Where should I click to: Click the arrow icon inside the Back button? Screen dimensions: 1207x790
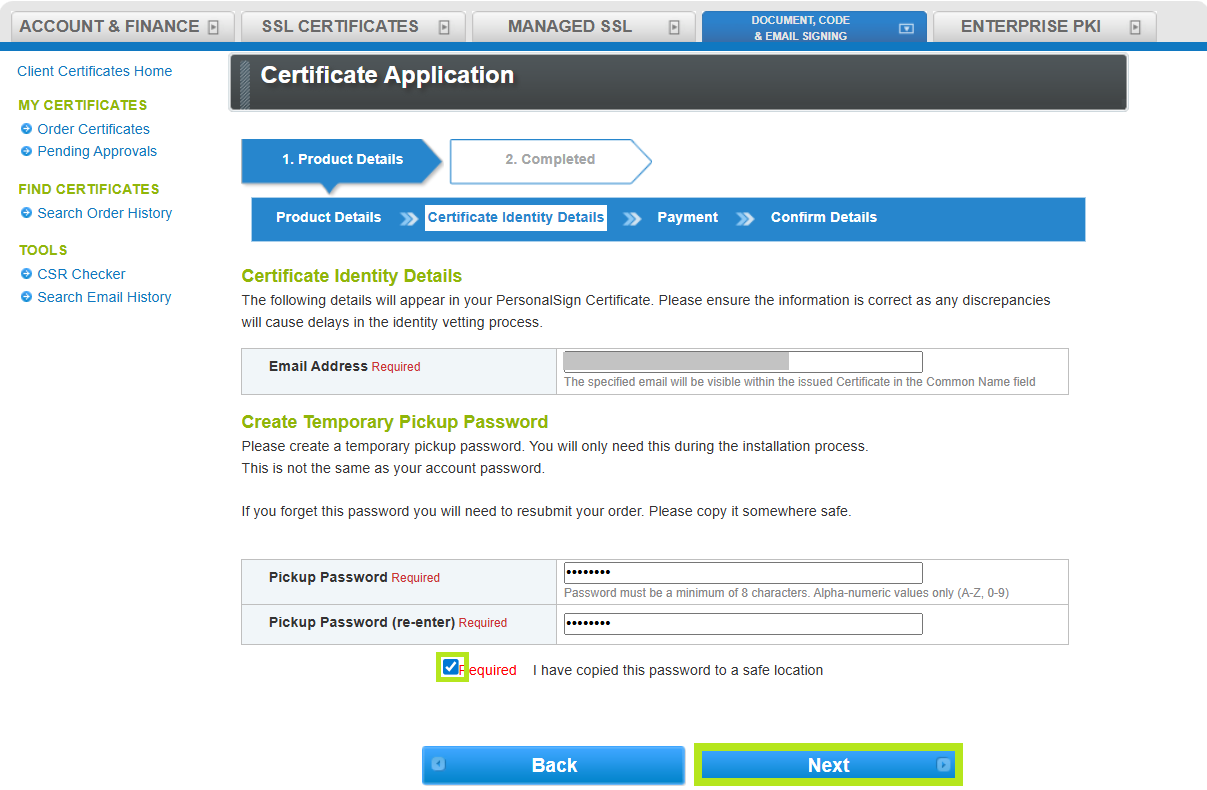point(437,765)
